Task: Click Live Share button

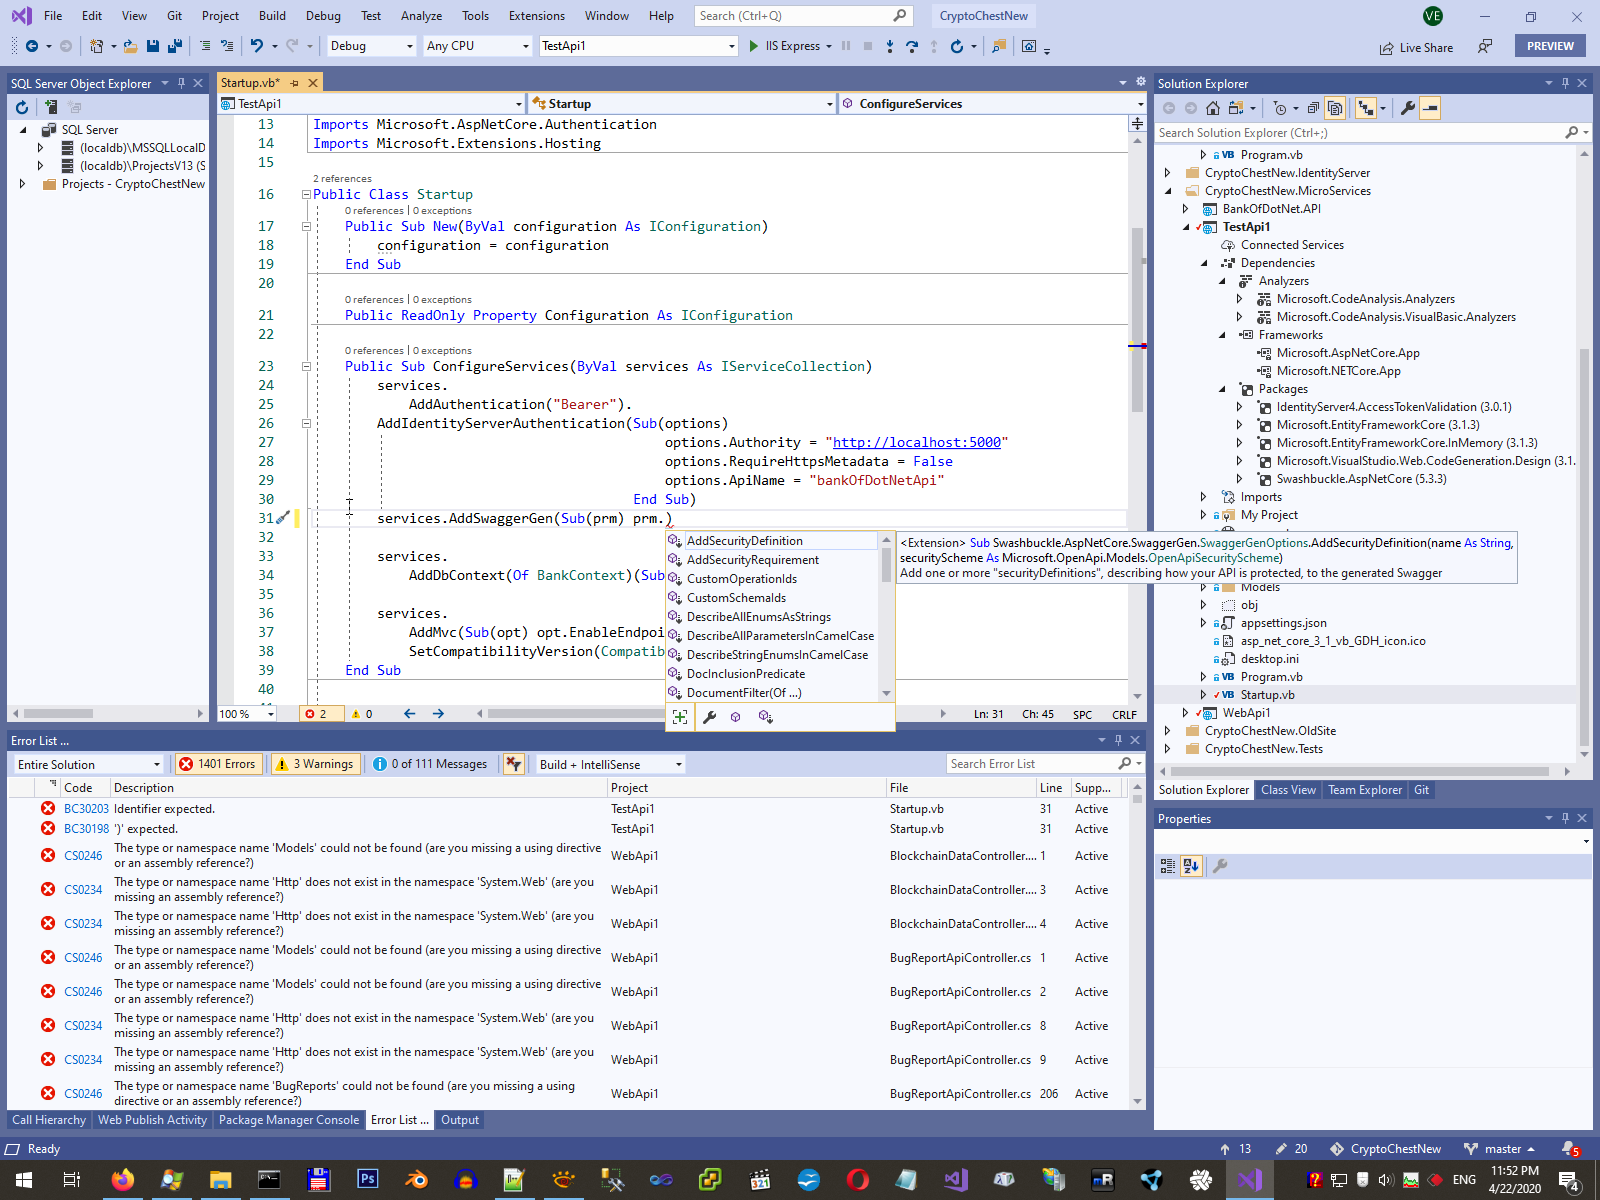Action: 1416,48
